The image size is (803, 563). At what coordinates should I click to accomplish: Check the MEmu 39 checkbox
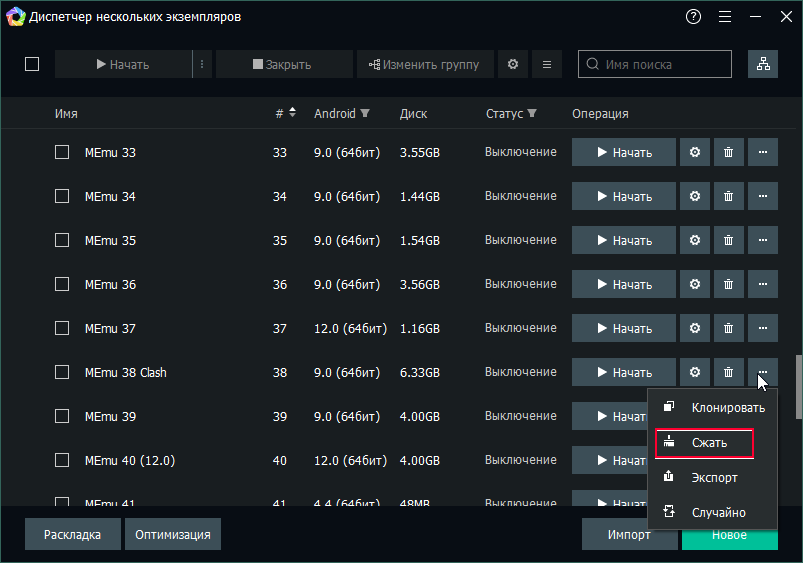(62, 416)
